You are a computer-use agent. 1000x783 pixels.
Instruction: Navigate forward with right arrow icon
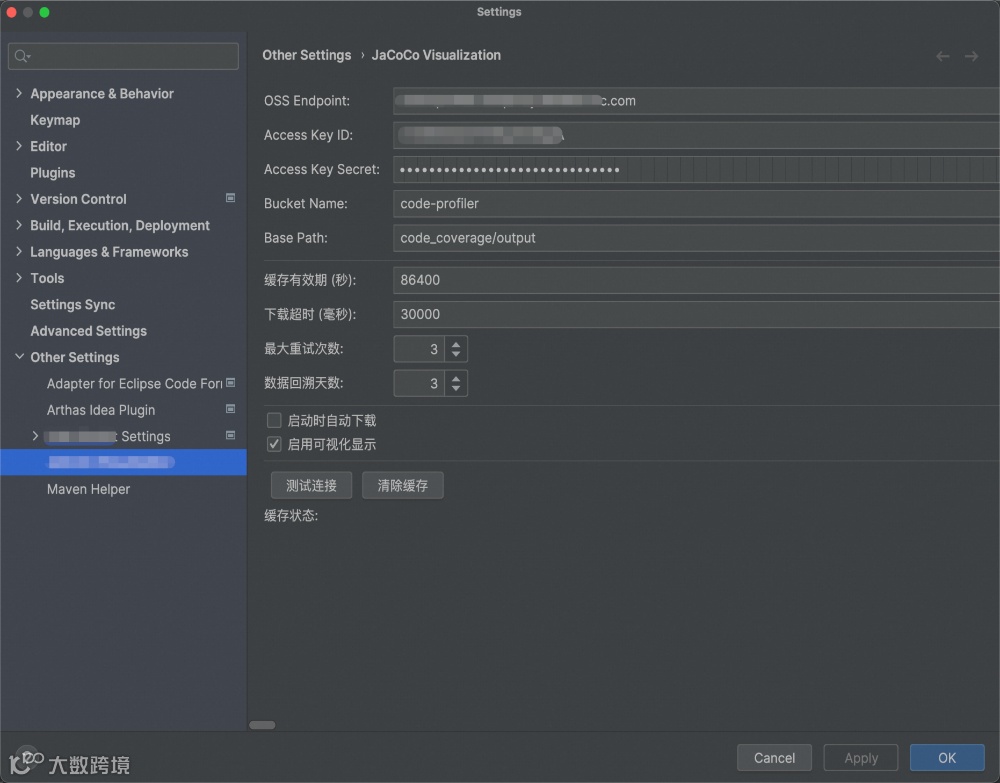(971, 56)
